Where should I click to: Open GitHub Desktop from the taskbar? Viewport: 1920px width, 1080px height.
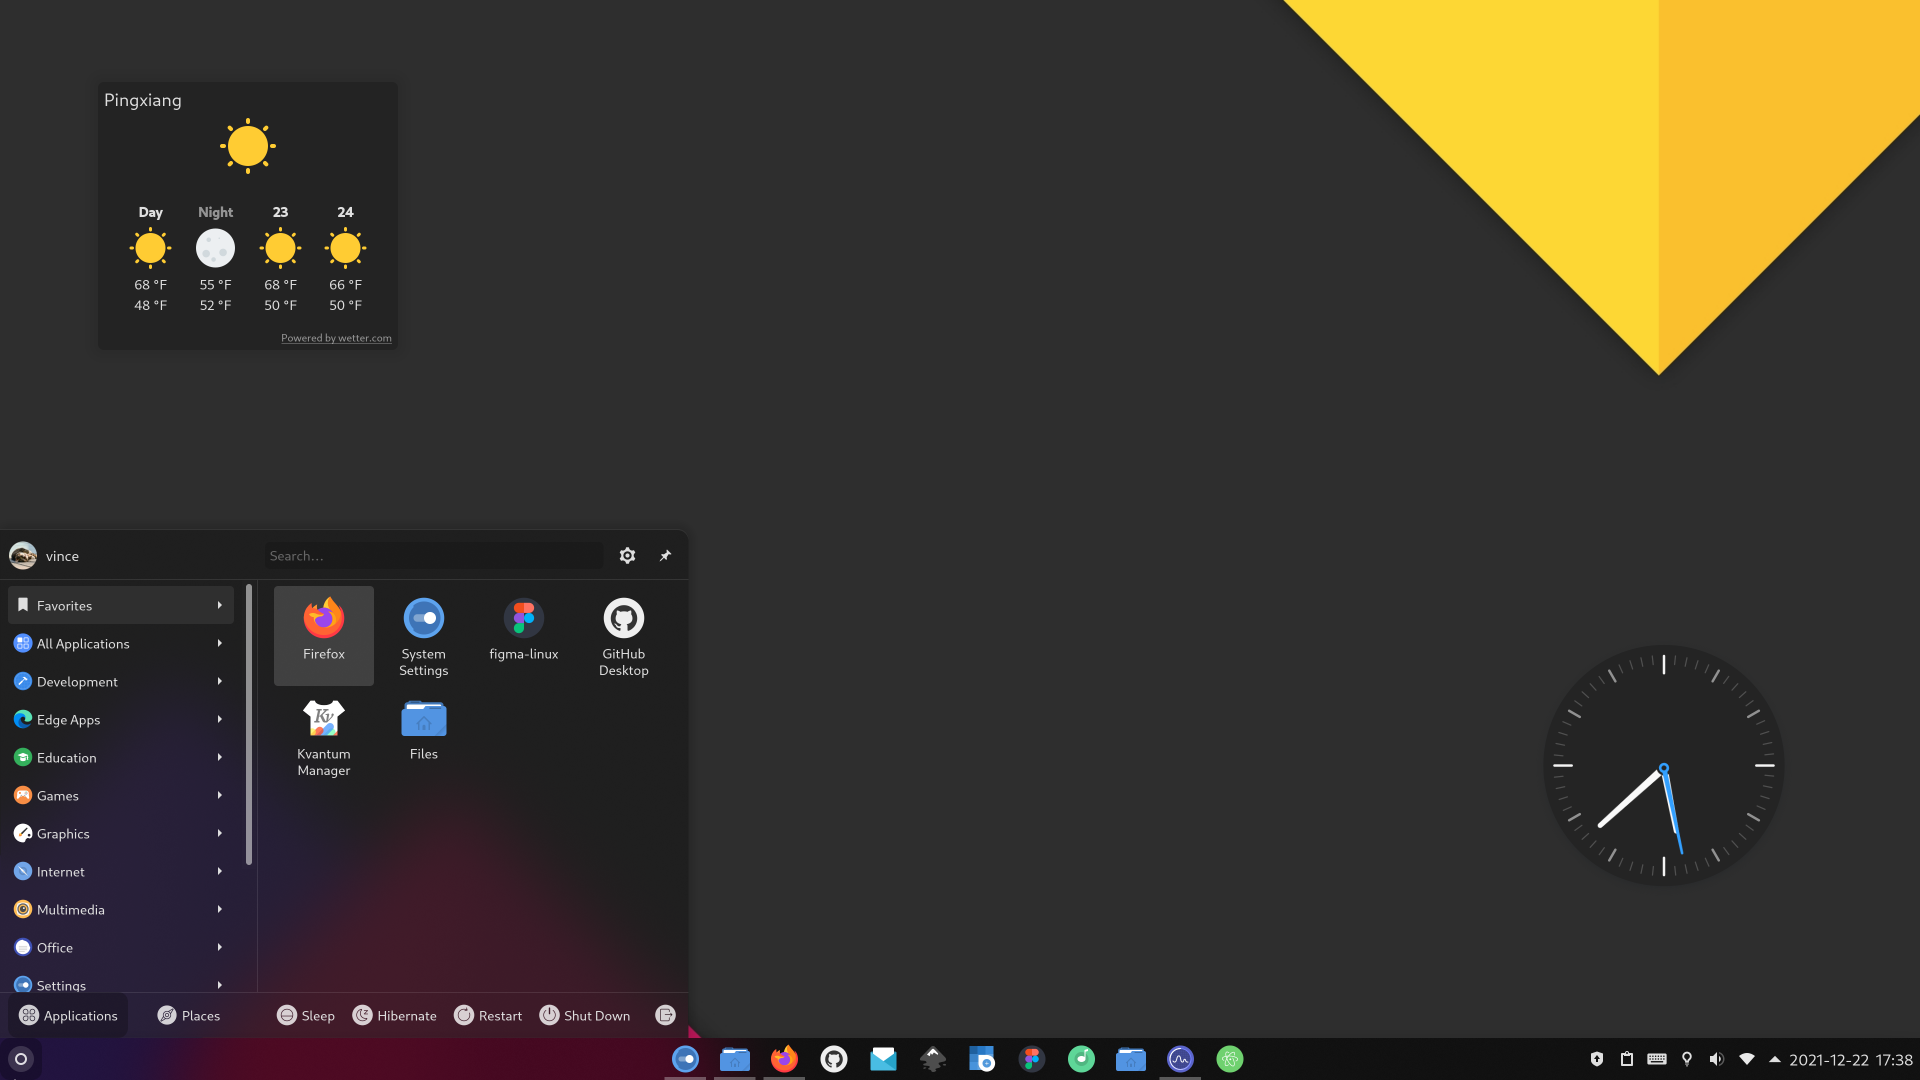(834, 1059)
